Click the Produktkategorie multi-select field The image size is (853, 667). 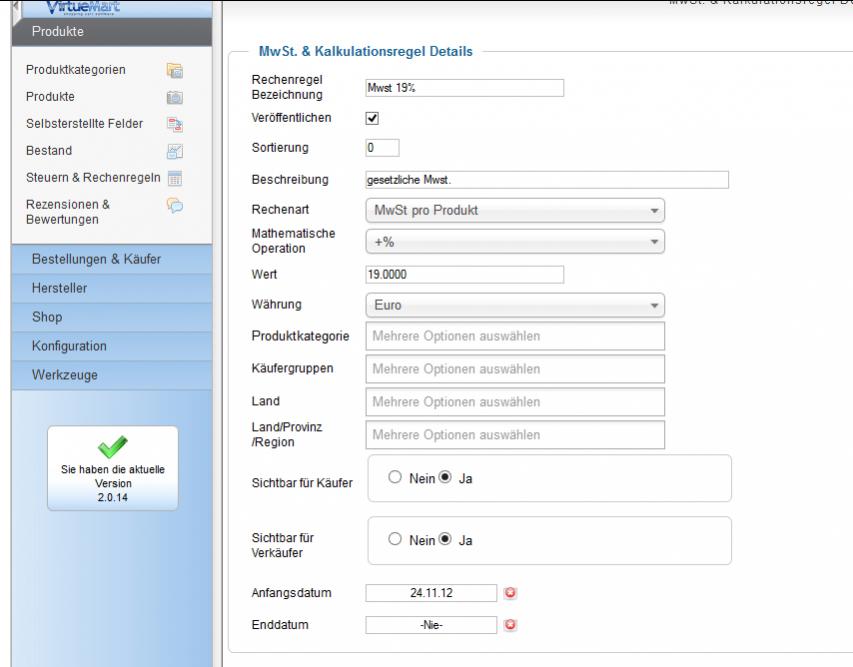[x=515, y=336]
